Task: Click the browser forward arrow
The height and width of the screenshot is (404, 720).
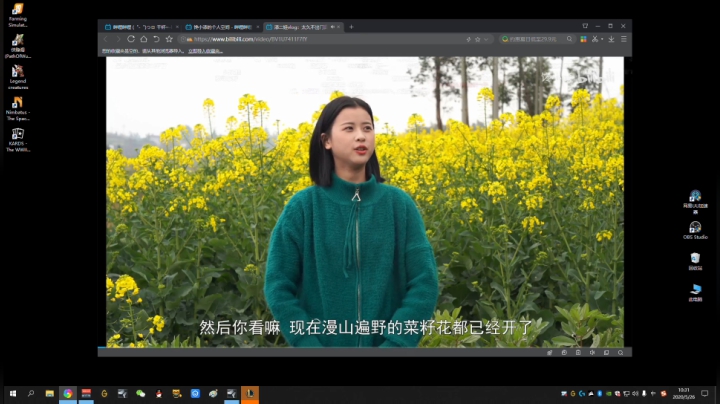Action: coord(118,39)
